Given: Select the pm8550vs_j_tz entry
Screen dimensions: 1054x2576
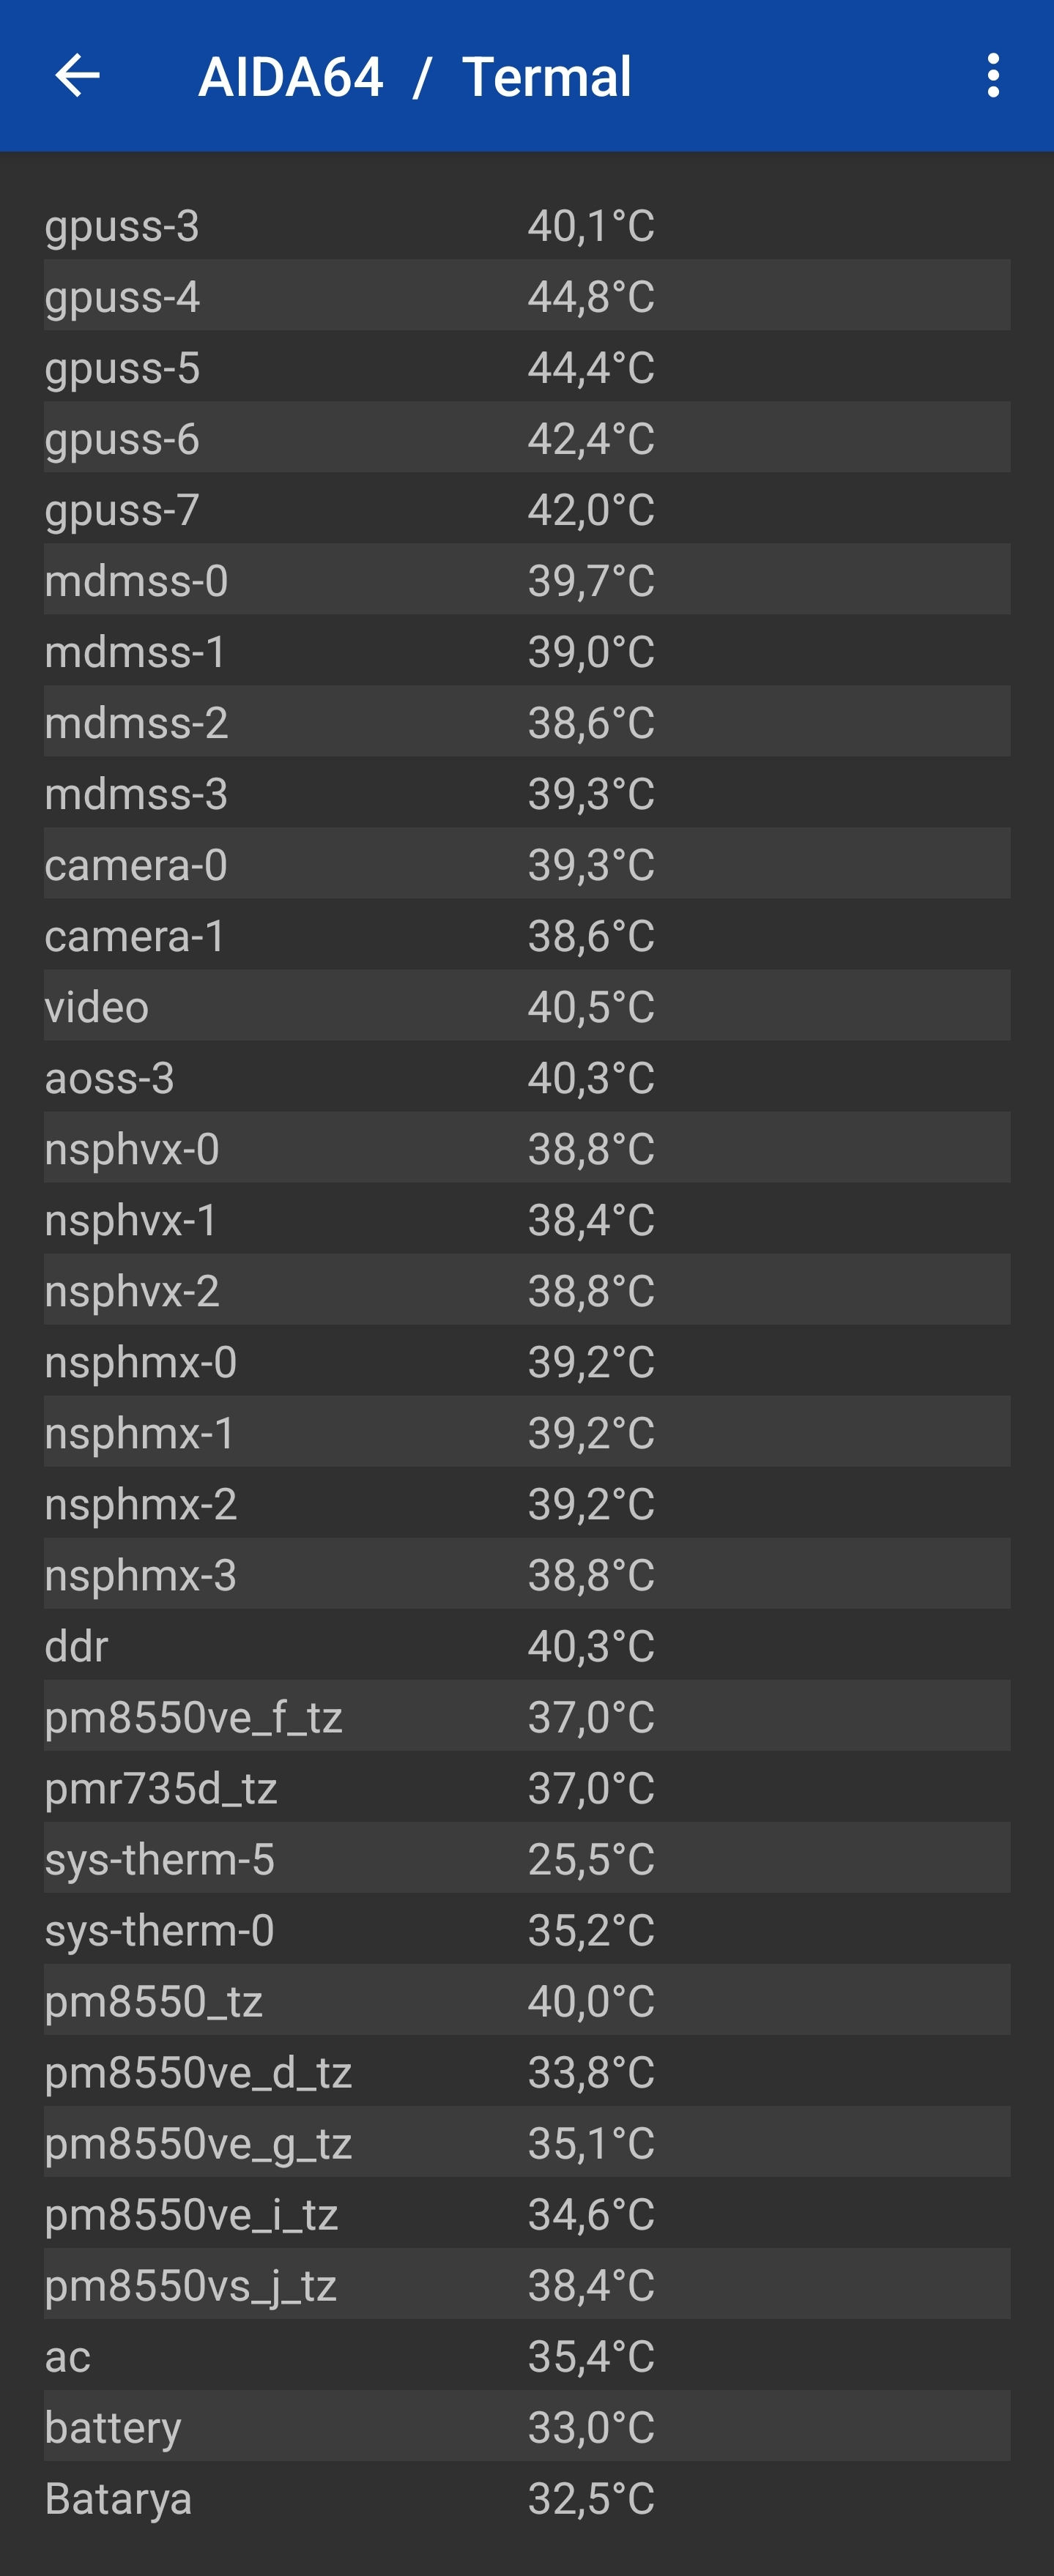Looking at the screenshot, I should [527, 2284].
